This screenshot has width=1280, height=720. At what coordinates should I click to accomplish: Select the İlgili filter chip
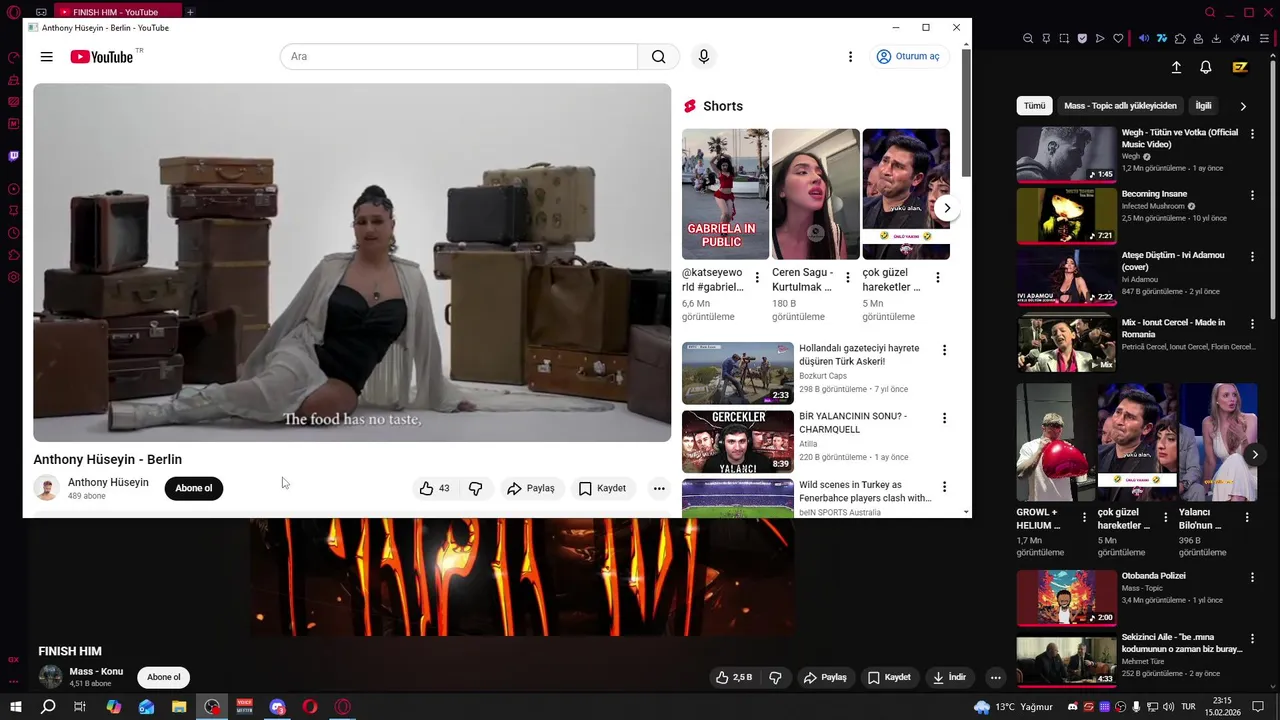(1203, 105)
